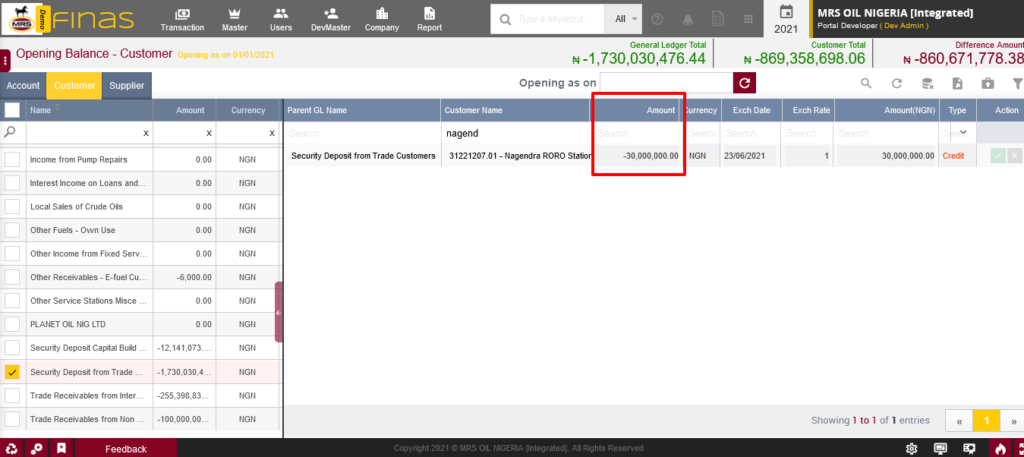Select page 1 in pagination
The image size is (1024, 457).
(x=986, y=421)
